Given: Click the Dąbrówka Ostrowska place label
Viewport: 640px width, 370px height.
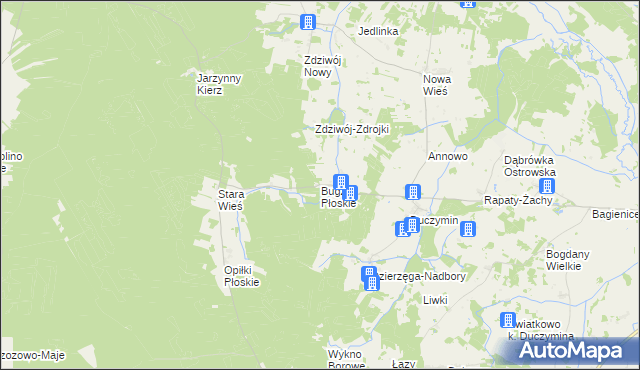Looking at the screenshot, I should click(530, 166).
